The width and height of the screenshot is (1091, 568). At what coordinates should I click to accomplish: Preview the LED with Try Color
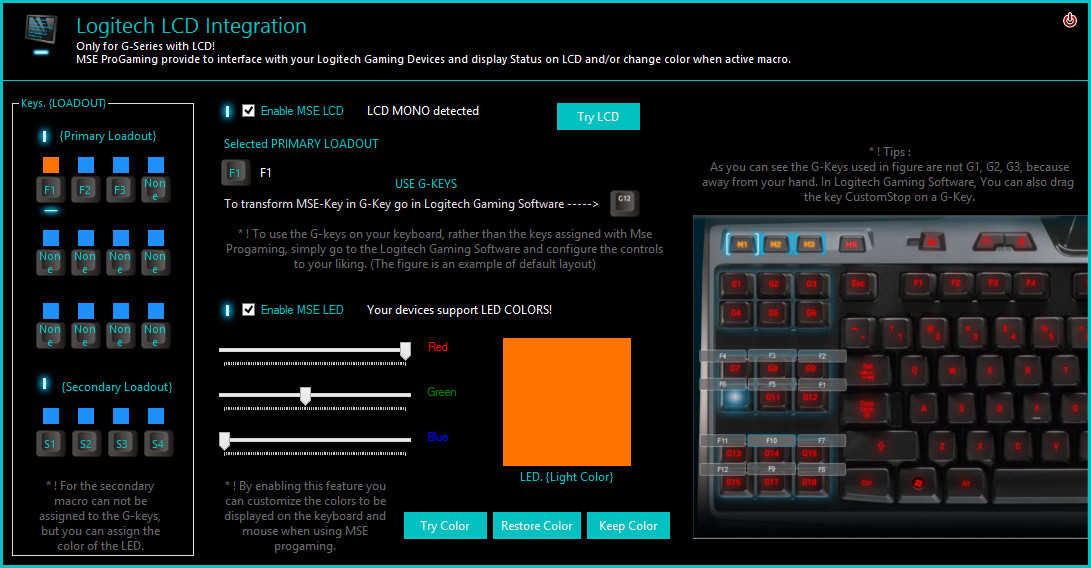tap(445, 526)
